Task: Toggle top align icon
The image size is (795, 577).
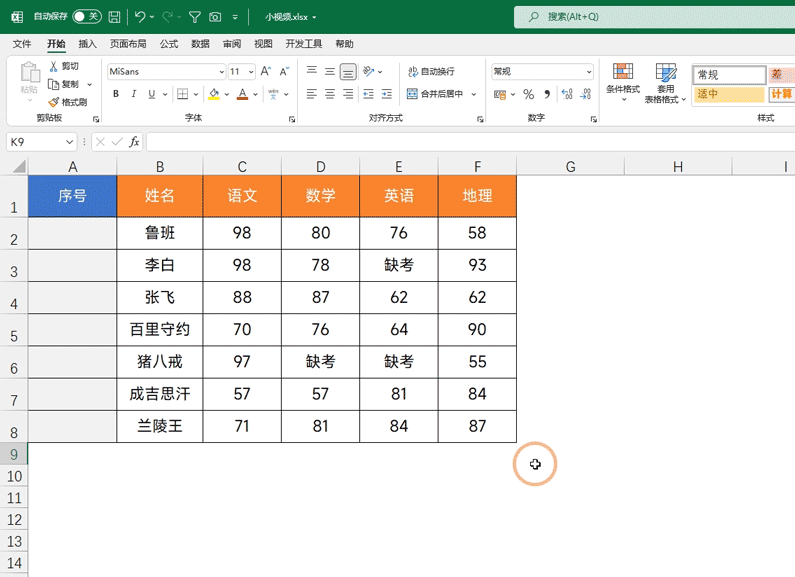Action: point(312,71)
